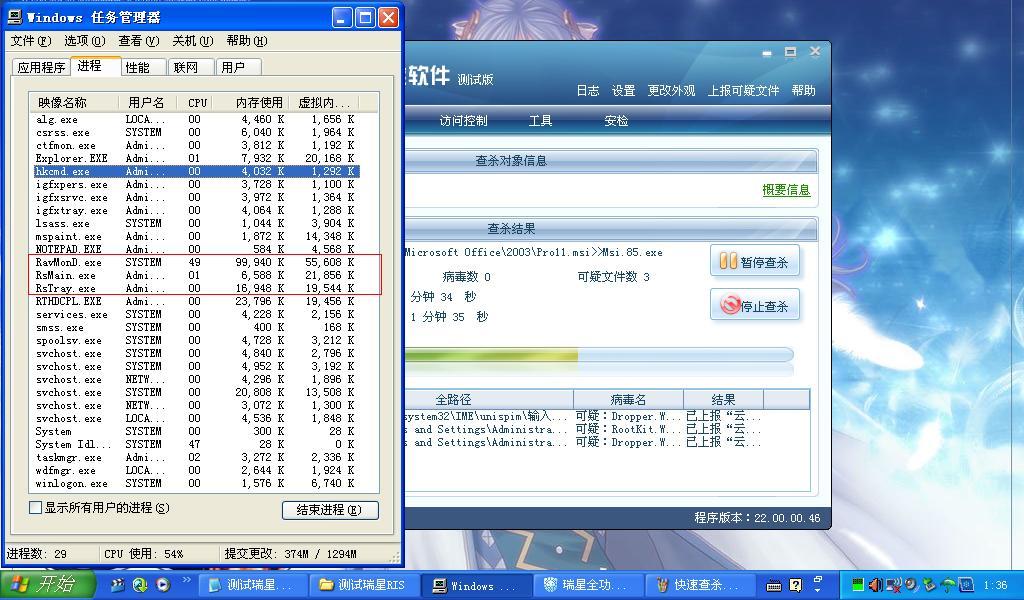Sort processes by CPU column header
This screenshot has height=600, width=1024.
tap(197, 103)
